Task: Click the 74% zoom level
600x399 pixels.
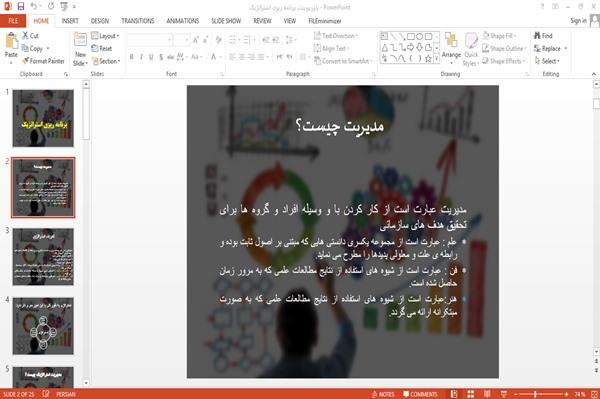Action: [579, 394]
